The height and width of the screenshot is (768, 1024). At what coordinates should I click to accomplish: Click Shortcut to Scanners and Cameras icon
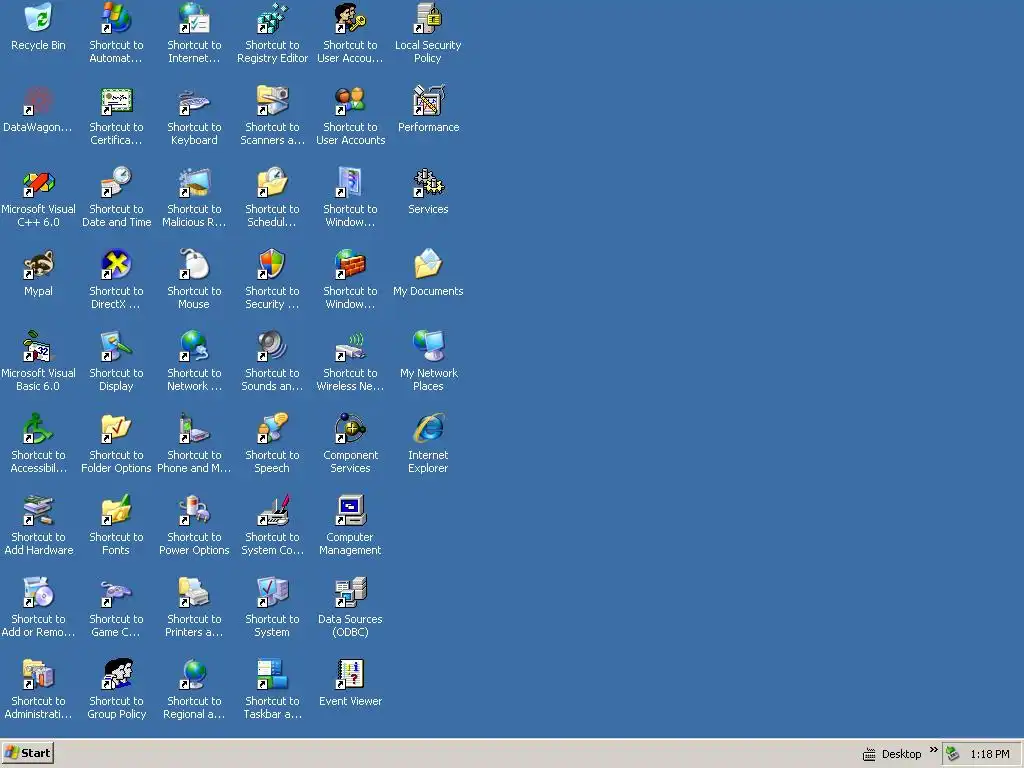[272, 101]
